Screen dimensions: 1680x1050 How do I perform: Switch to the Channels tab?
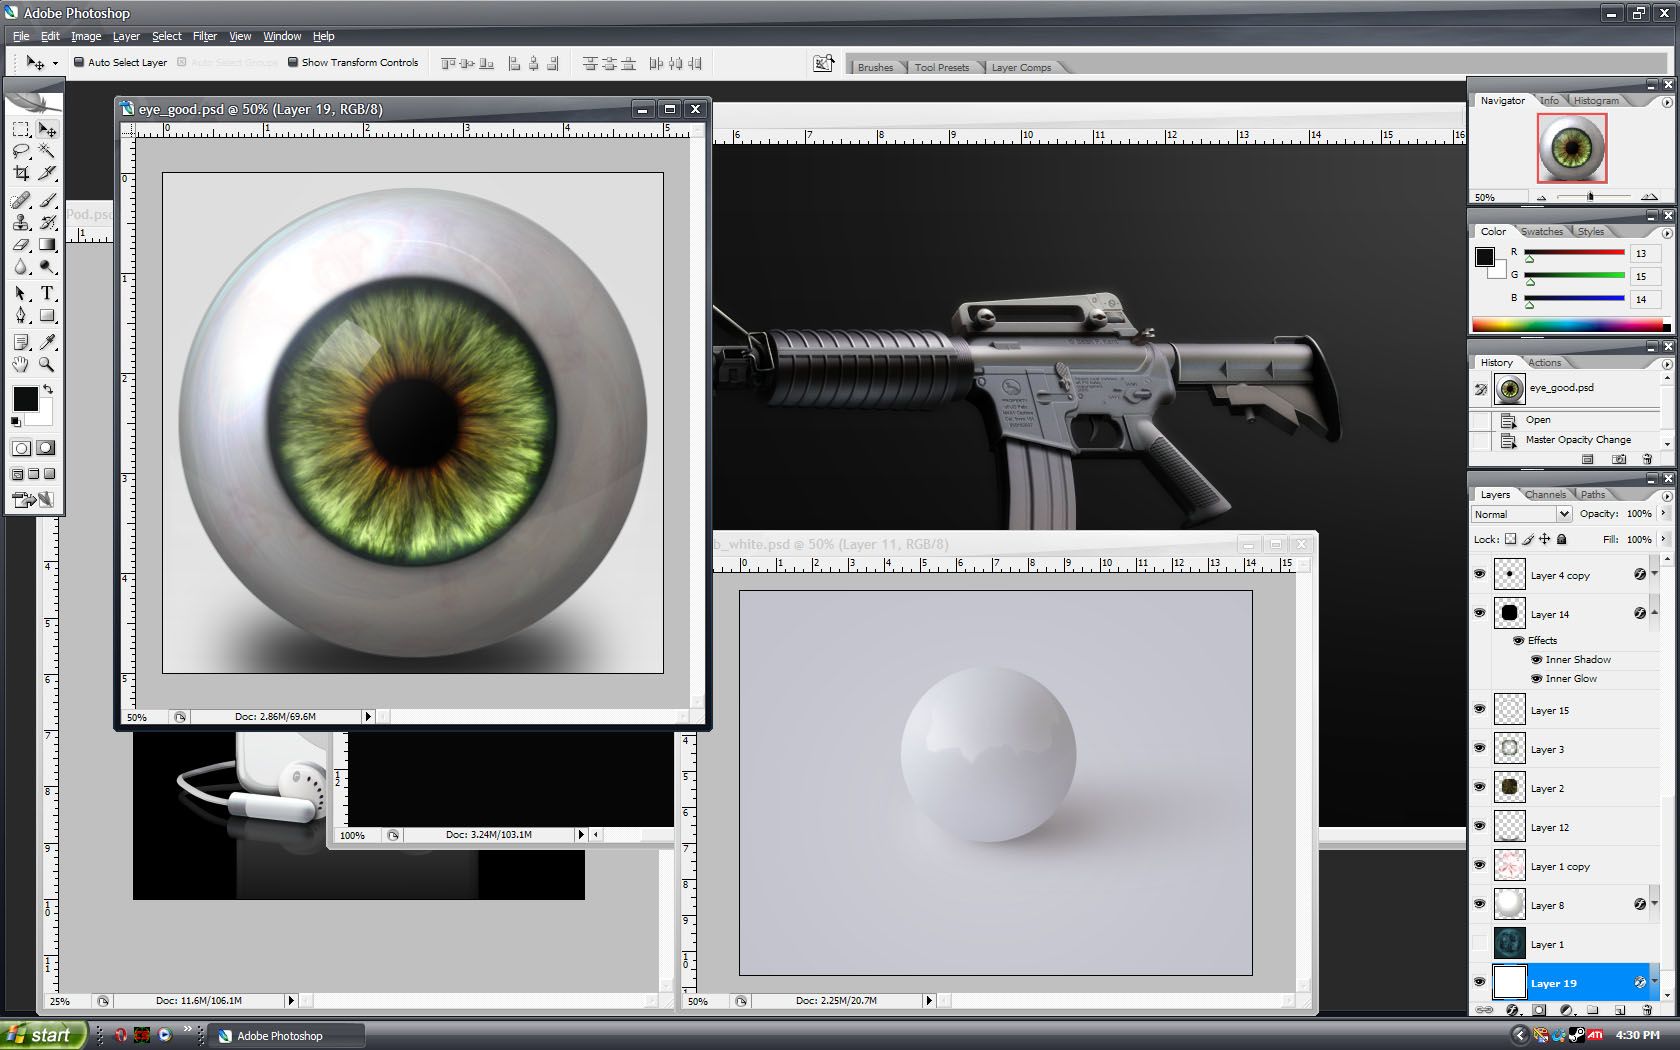pyautogui.click(x=1545, y=495)
